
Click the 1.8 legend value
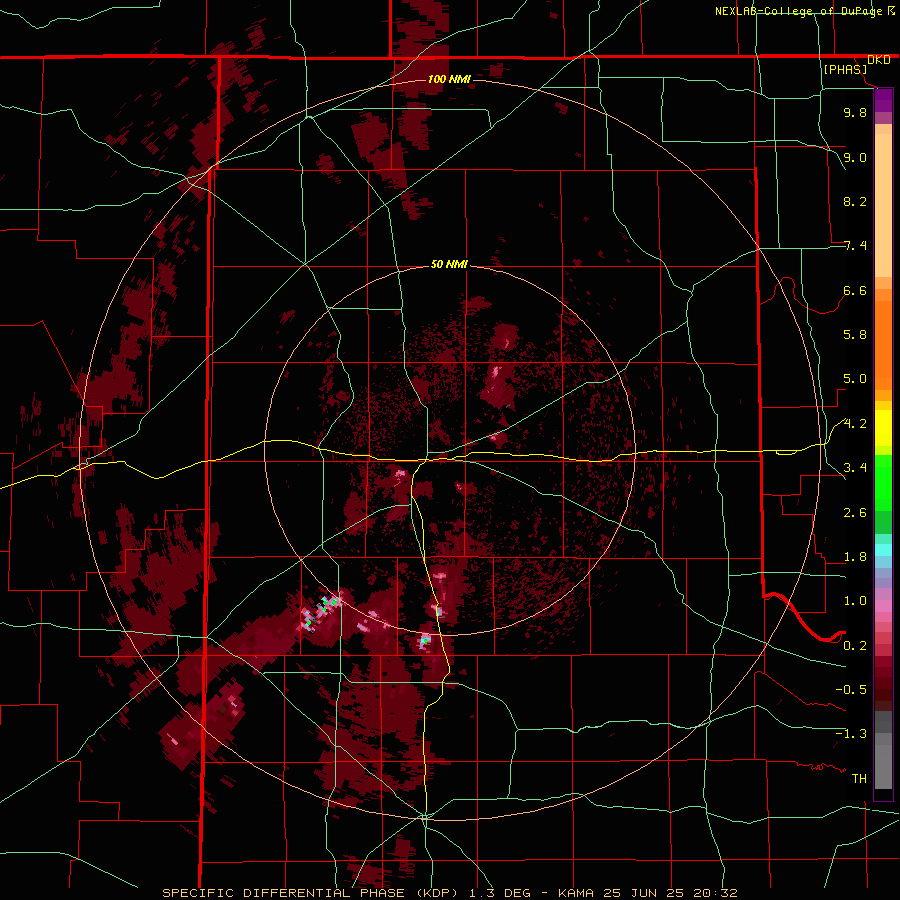click(855, 557)
